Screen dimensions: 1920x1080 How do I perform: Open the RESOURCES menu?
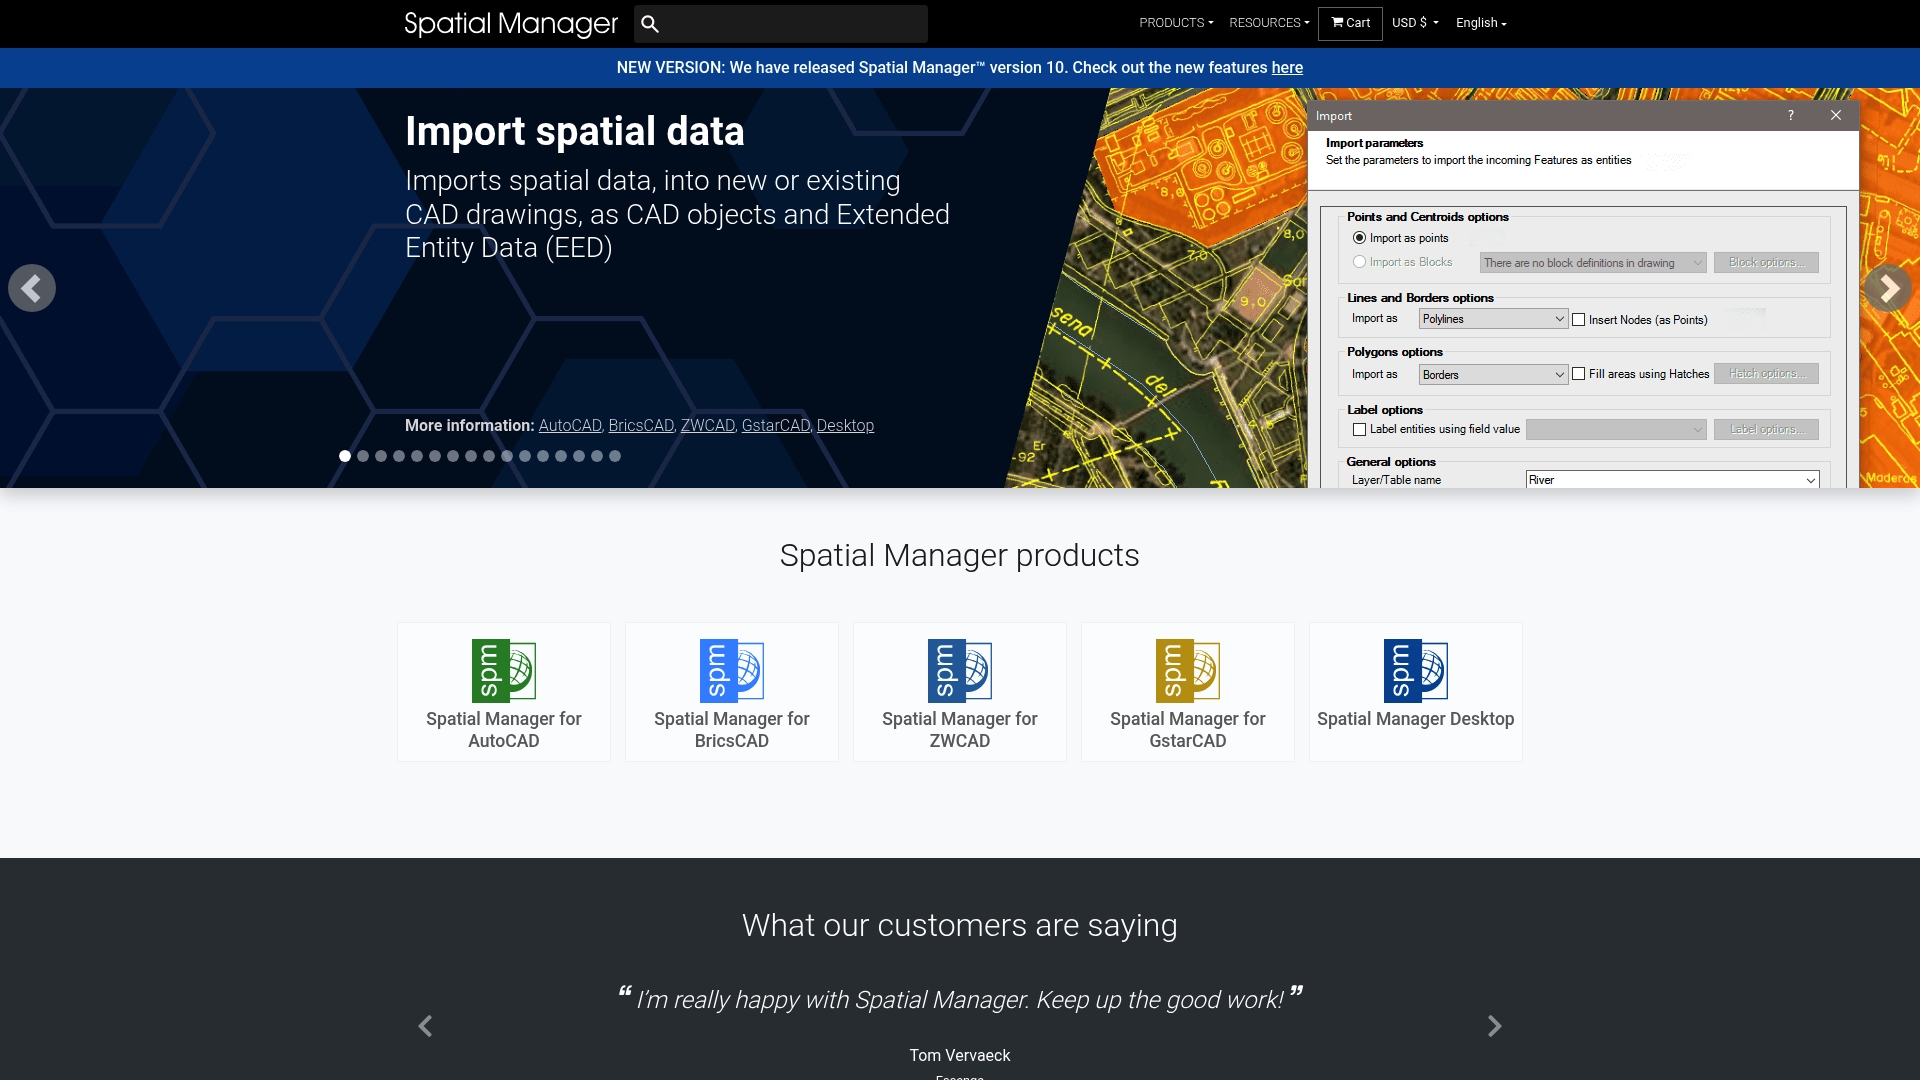1268,23
